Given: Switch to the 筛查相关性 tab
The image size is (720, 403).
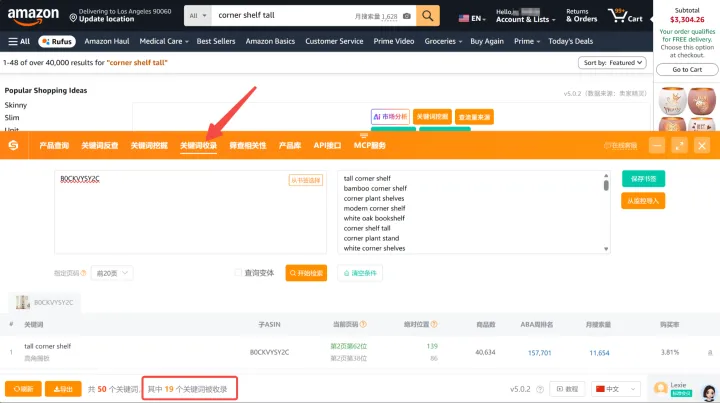Looking at the screenshot, I should [x=248, y=146].
